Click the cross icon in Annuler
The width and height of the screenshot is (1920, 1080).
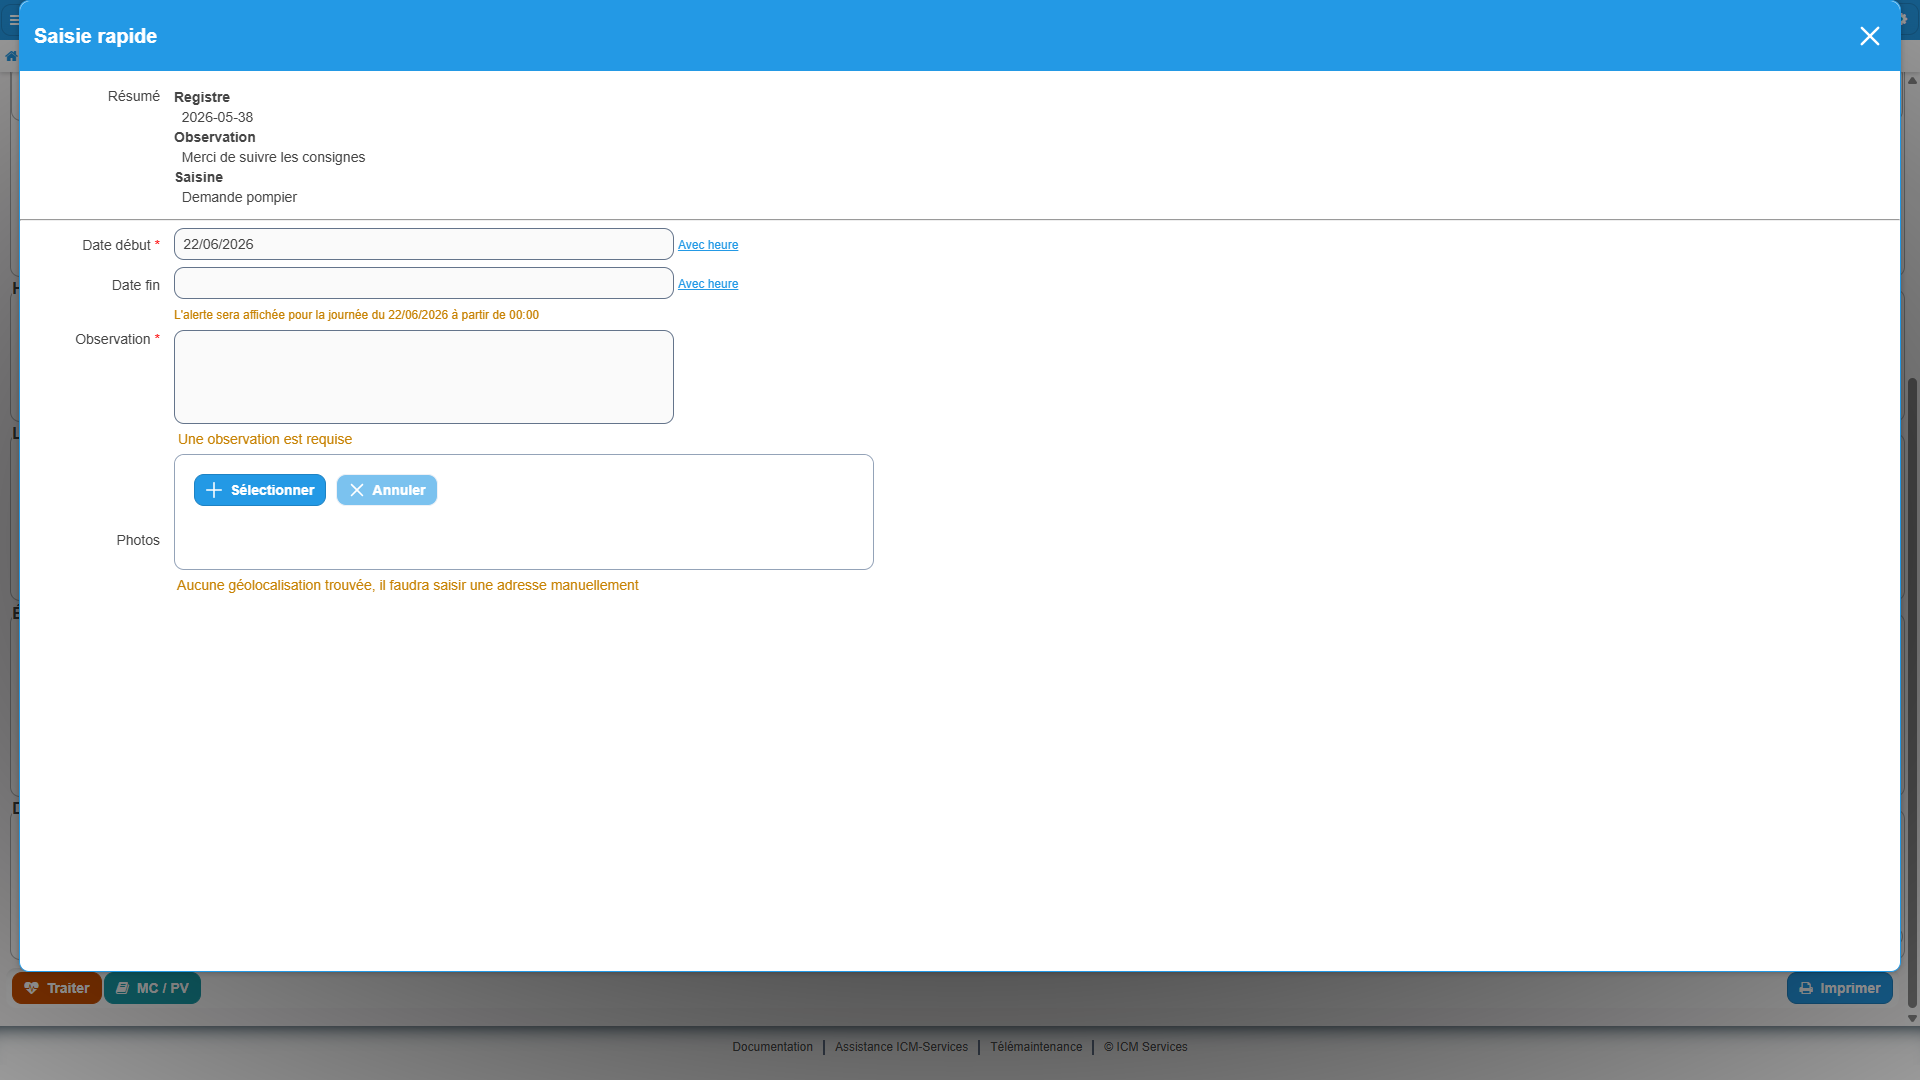point(357,490)
